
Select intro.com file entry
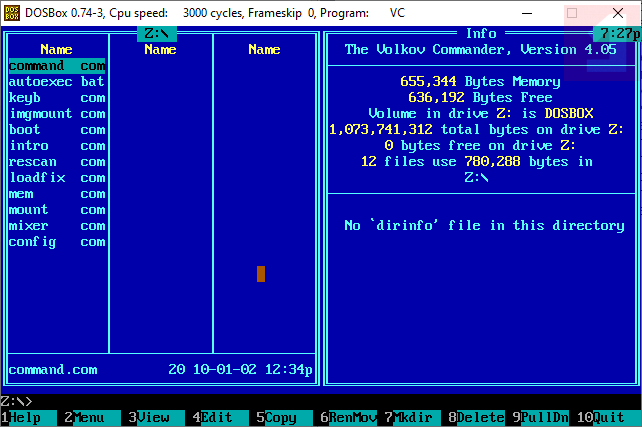(57, 146)
